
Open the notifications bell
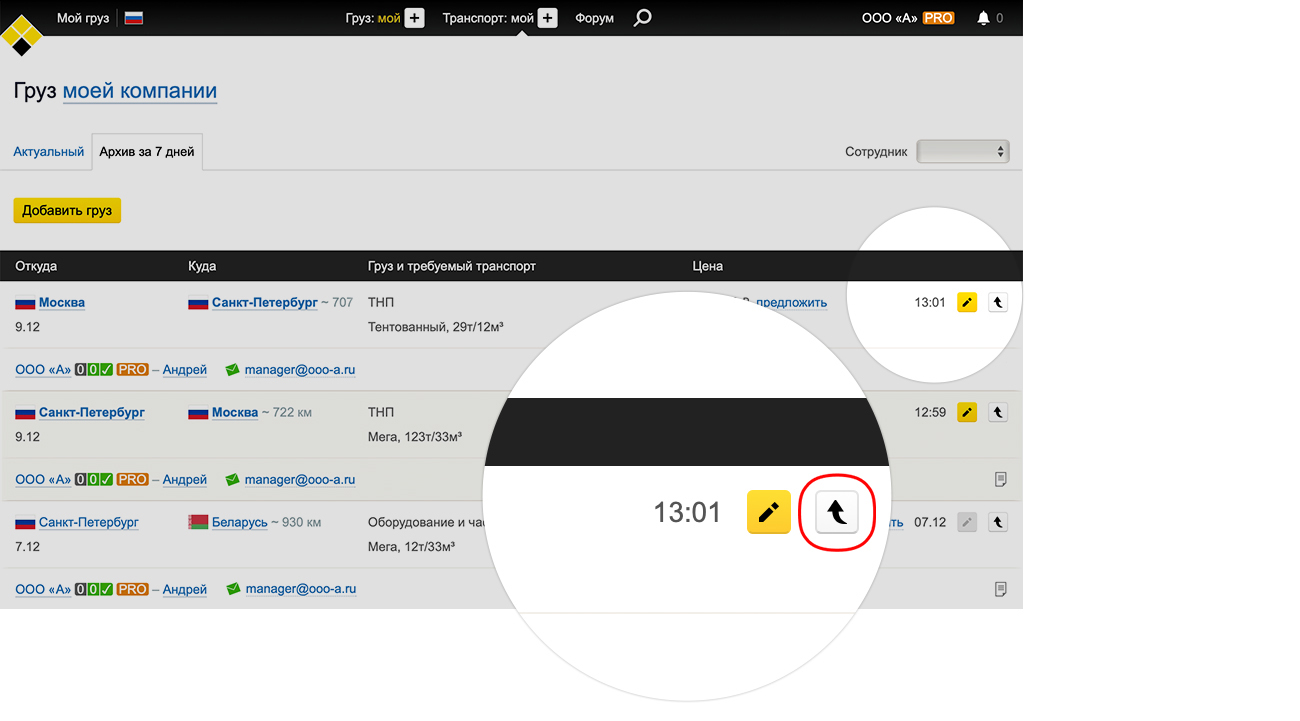pos(984,18)
